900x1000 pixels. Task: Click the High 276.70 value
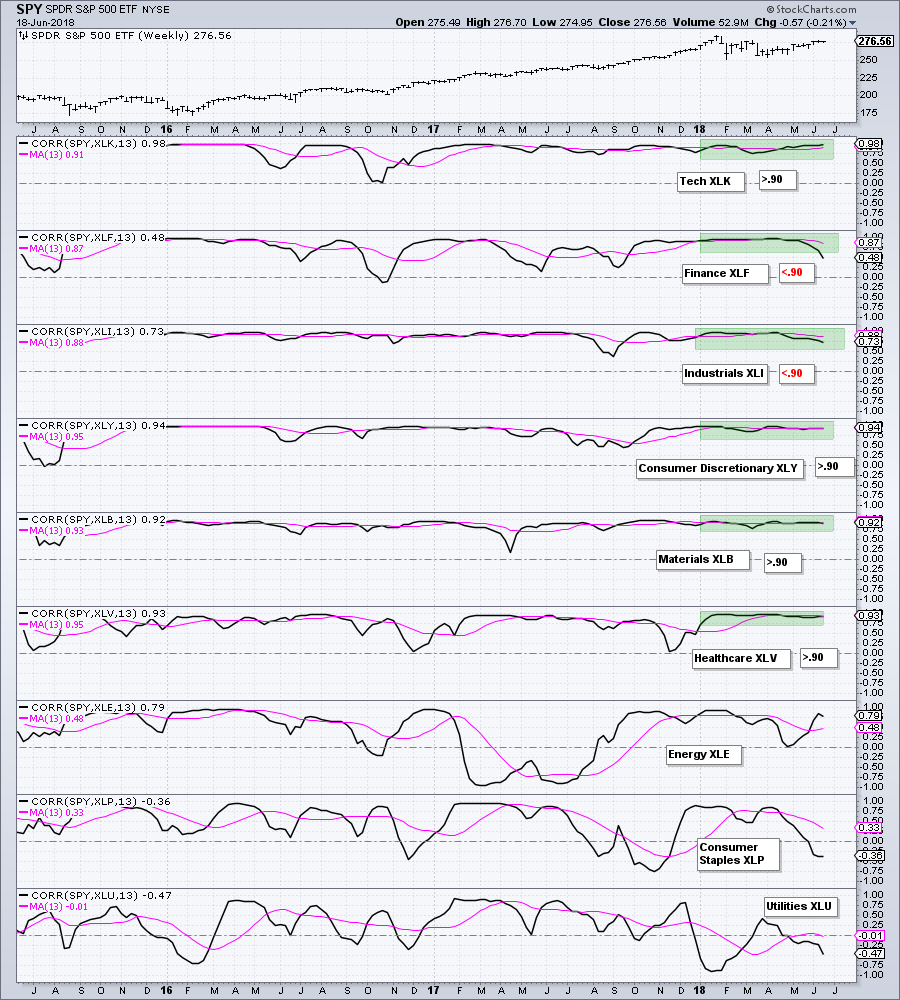click(496, 22)
